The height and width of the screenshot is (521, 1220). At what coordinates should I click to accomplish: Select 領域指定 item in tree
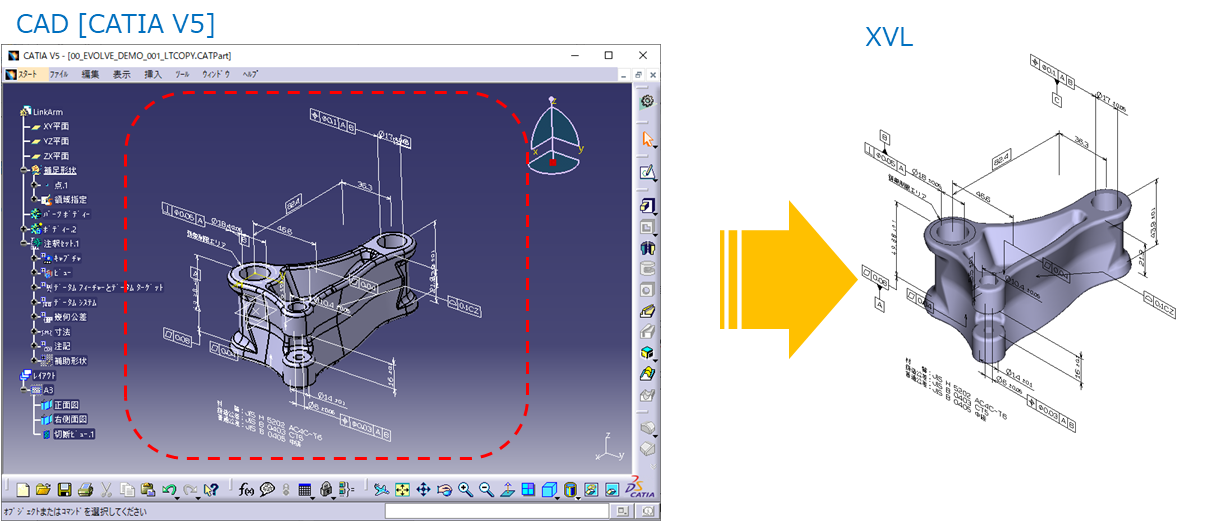coord(64,199)
